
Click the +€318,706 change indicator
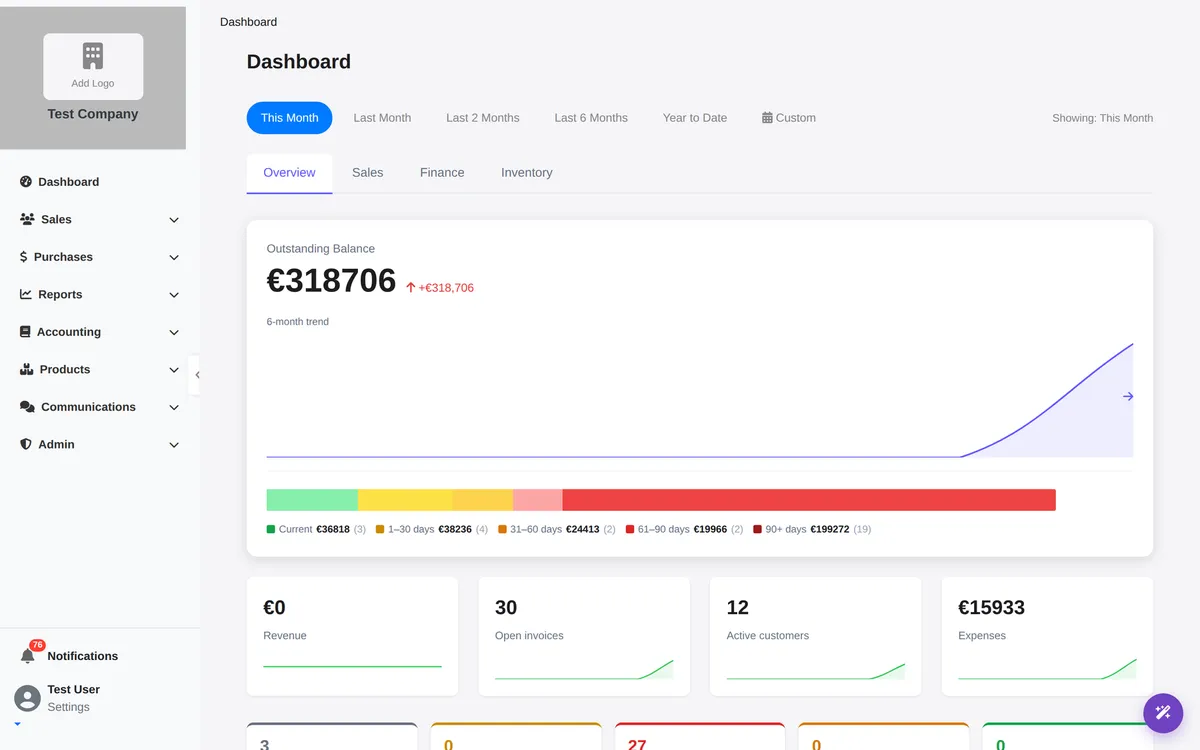[x=440, y=288]
